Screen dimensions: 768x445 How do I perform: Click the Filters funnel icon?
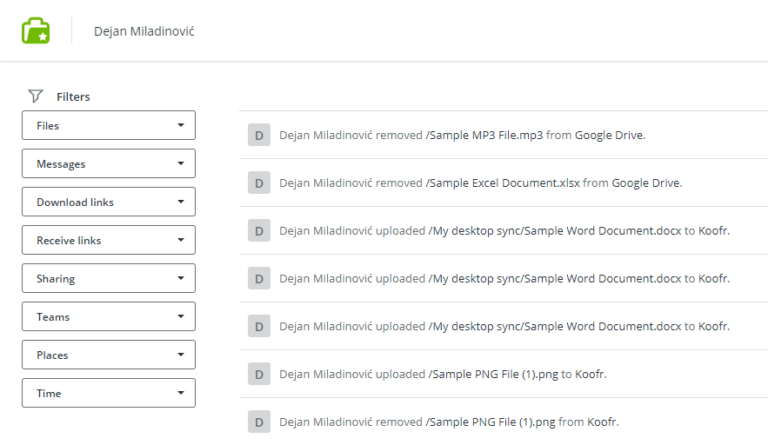[x=36, y=96]
